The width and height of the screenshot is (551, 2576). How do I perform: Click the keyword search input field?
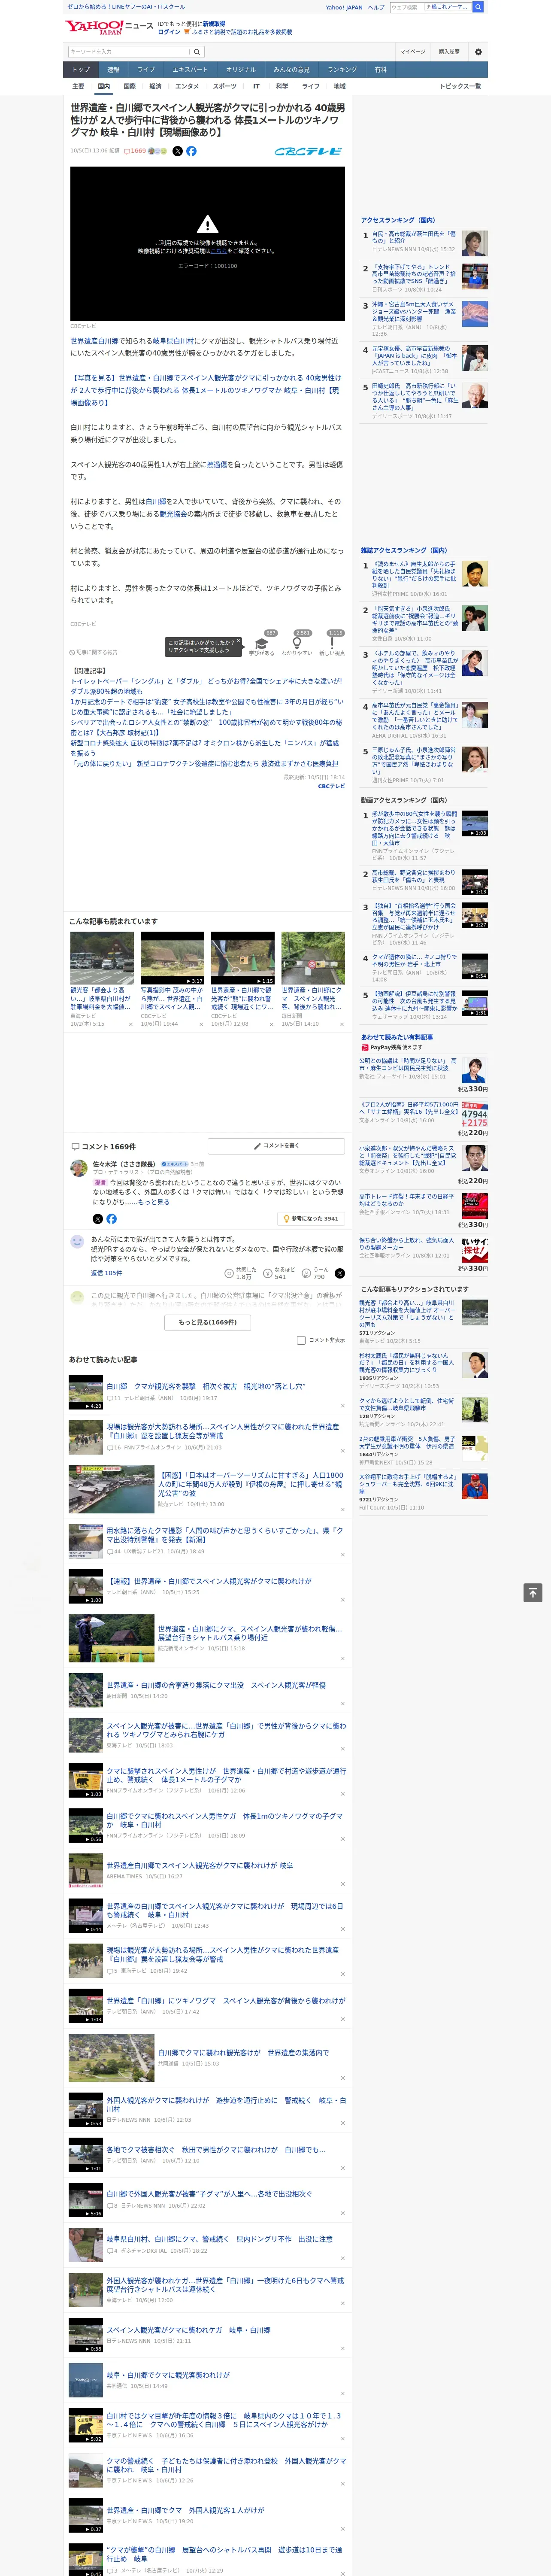pyautogui.click(x=129, y=52)
